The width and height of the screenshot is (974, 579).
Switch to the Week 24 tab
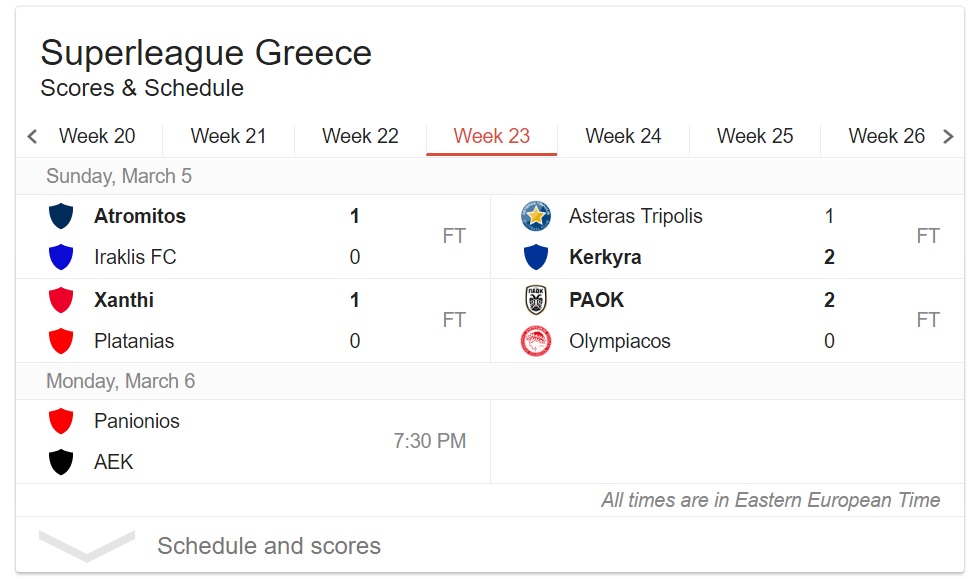(623, 136)
